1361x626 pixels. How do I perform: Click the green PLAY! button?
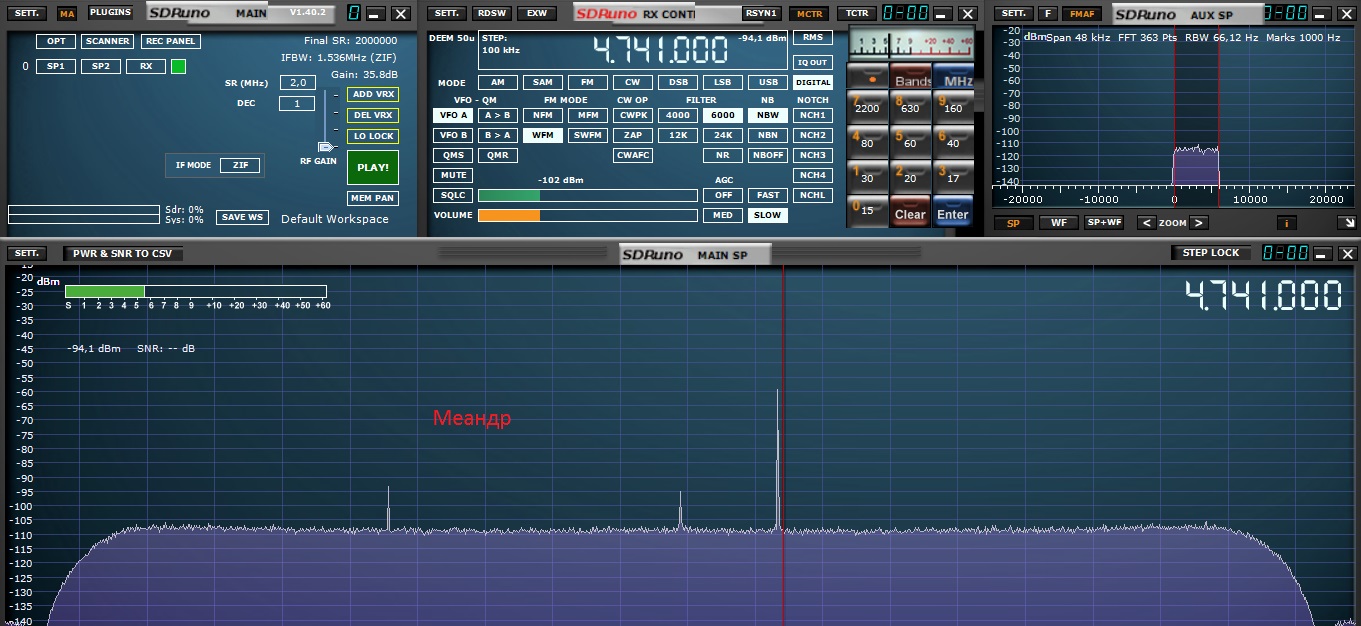coord(372,167)
